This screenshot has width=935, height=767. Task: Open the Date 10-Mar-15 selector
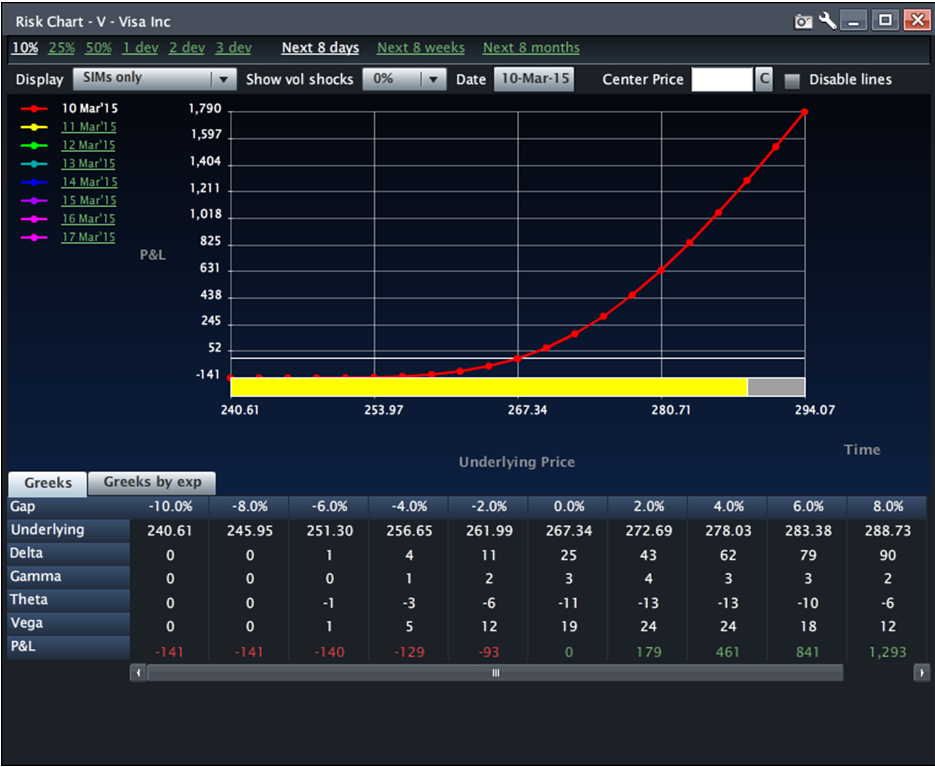[x=534, y=79]
